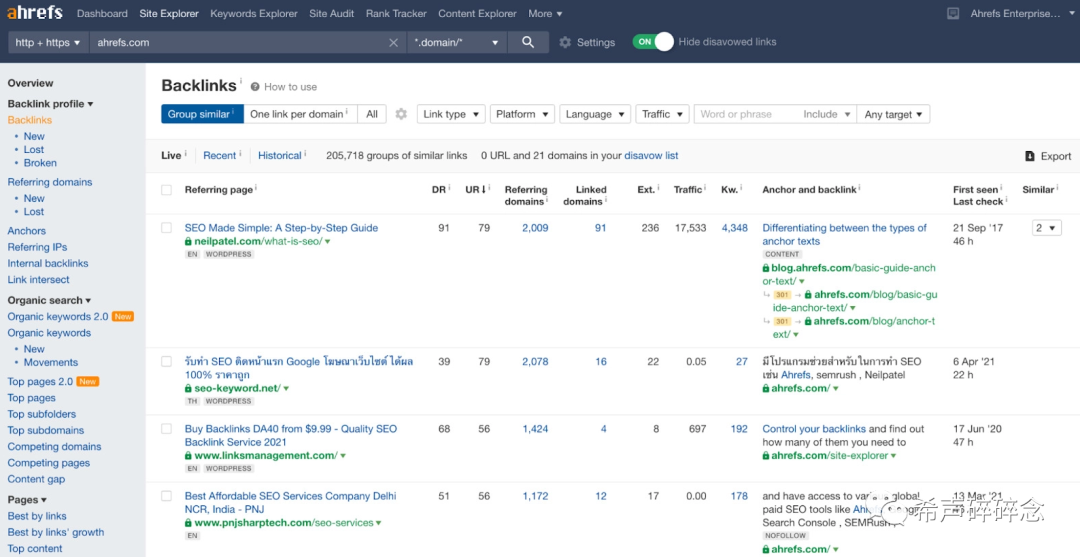The image size is (1080, 557).
Task: Tick the select-all checkbox in table header
Action: [x=167, y=190]
